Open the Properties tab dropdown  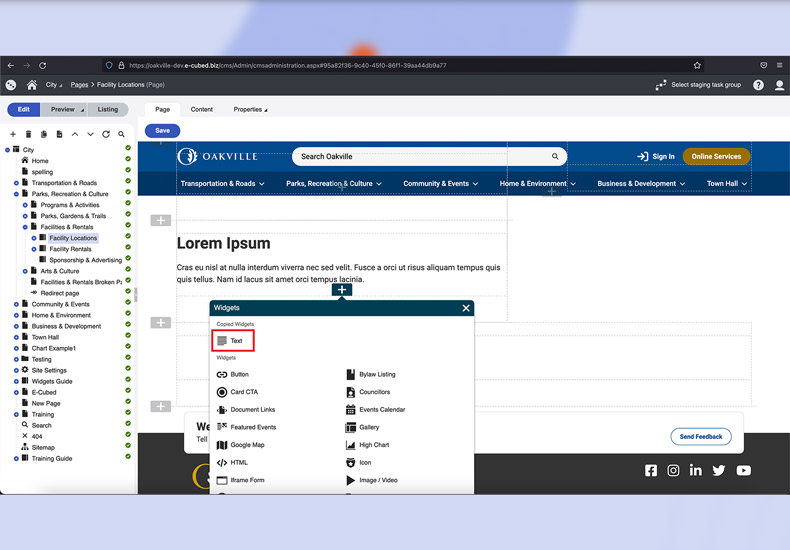click(x=250, y=110)
